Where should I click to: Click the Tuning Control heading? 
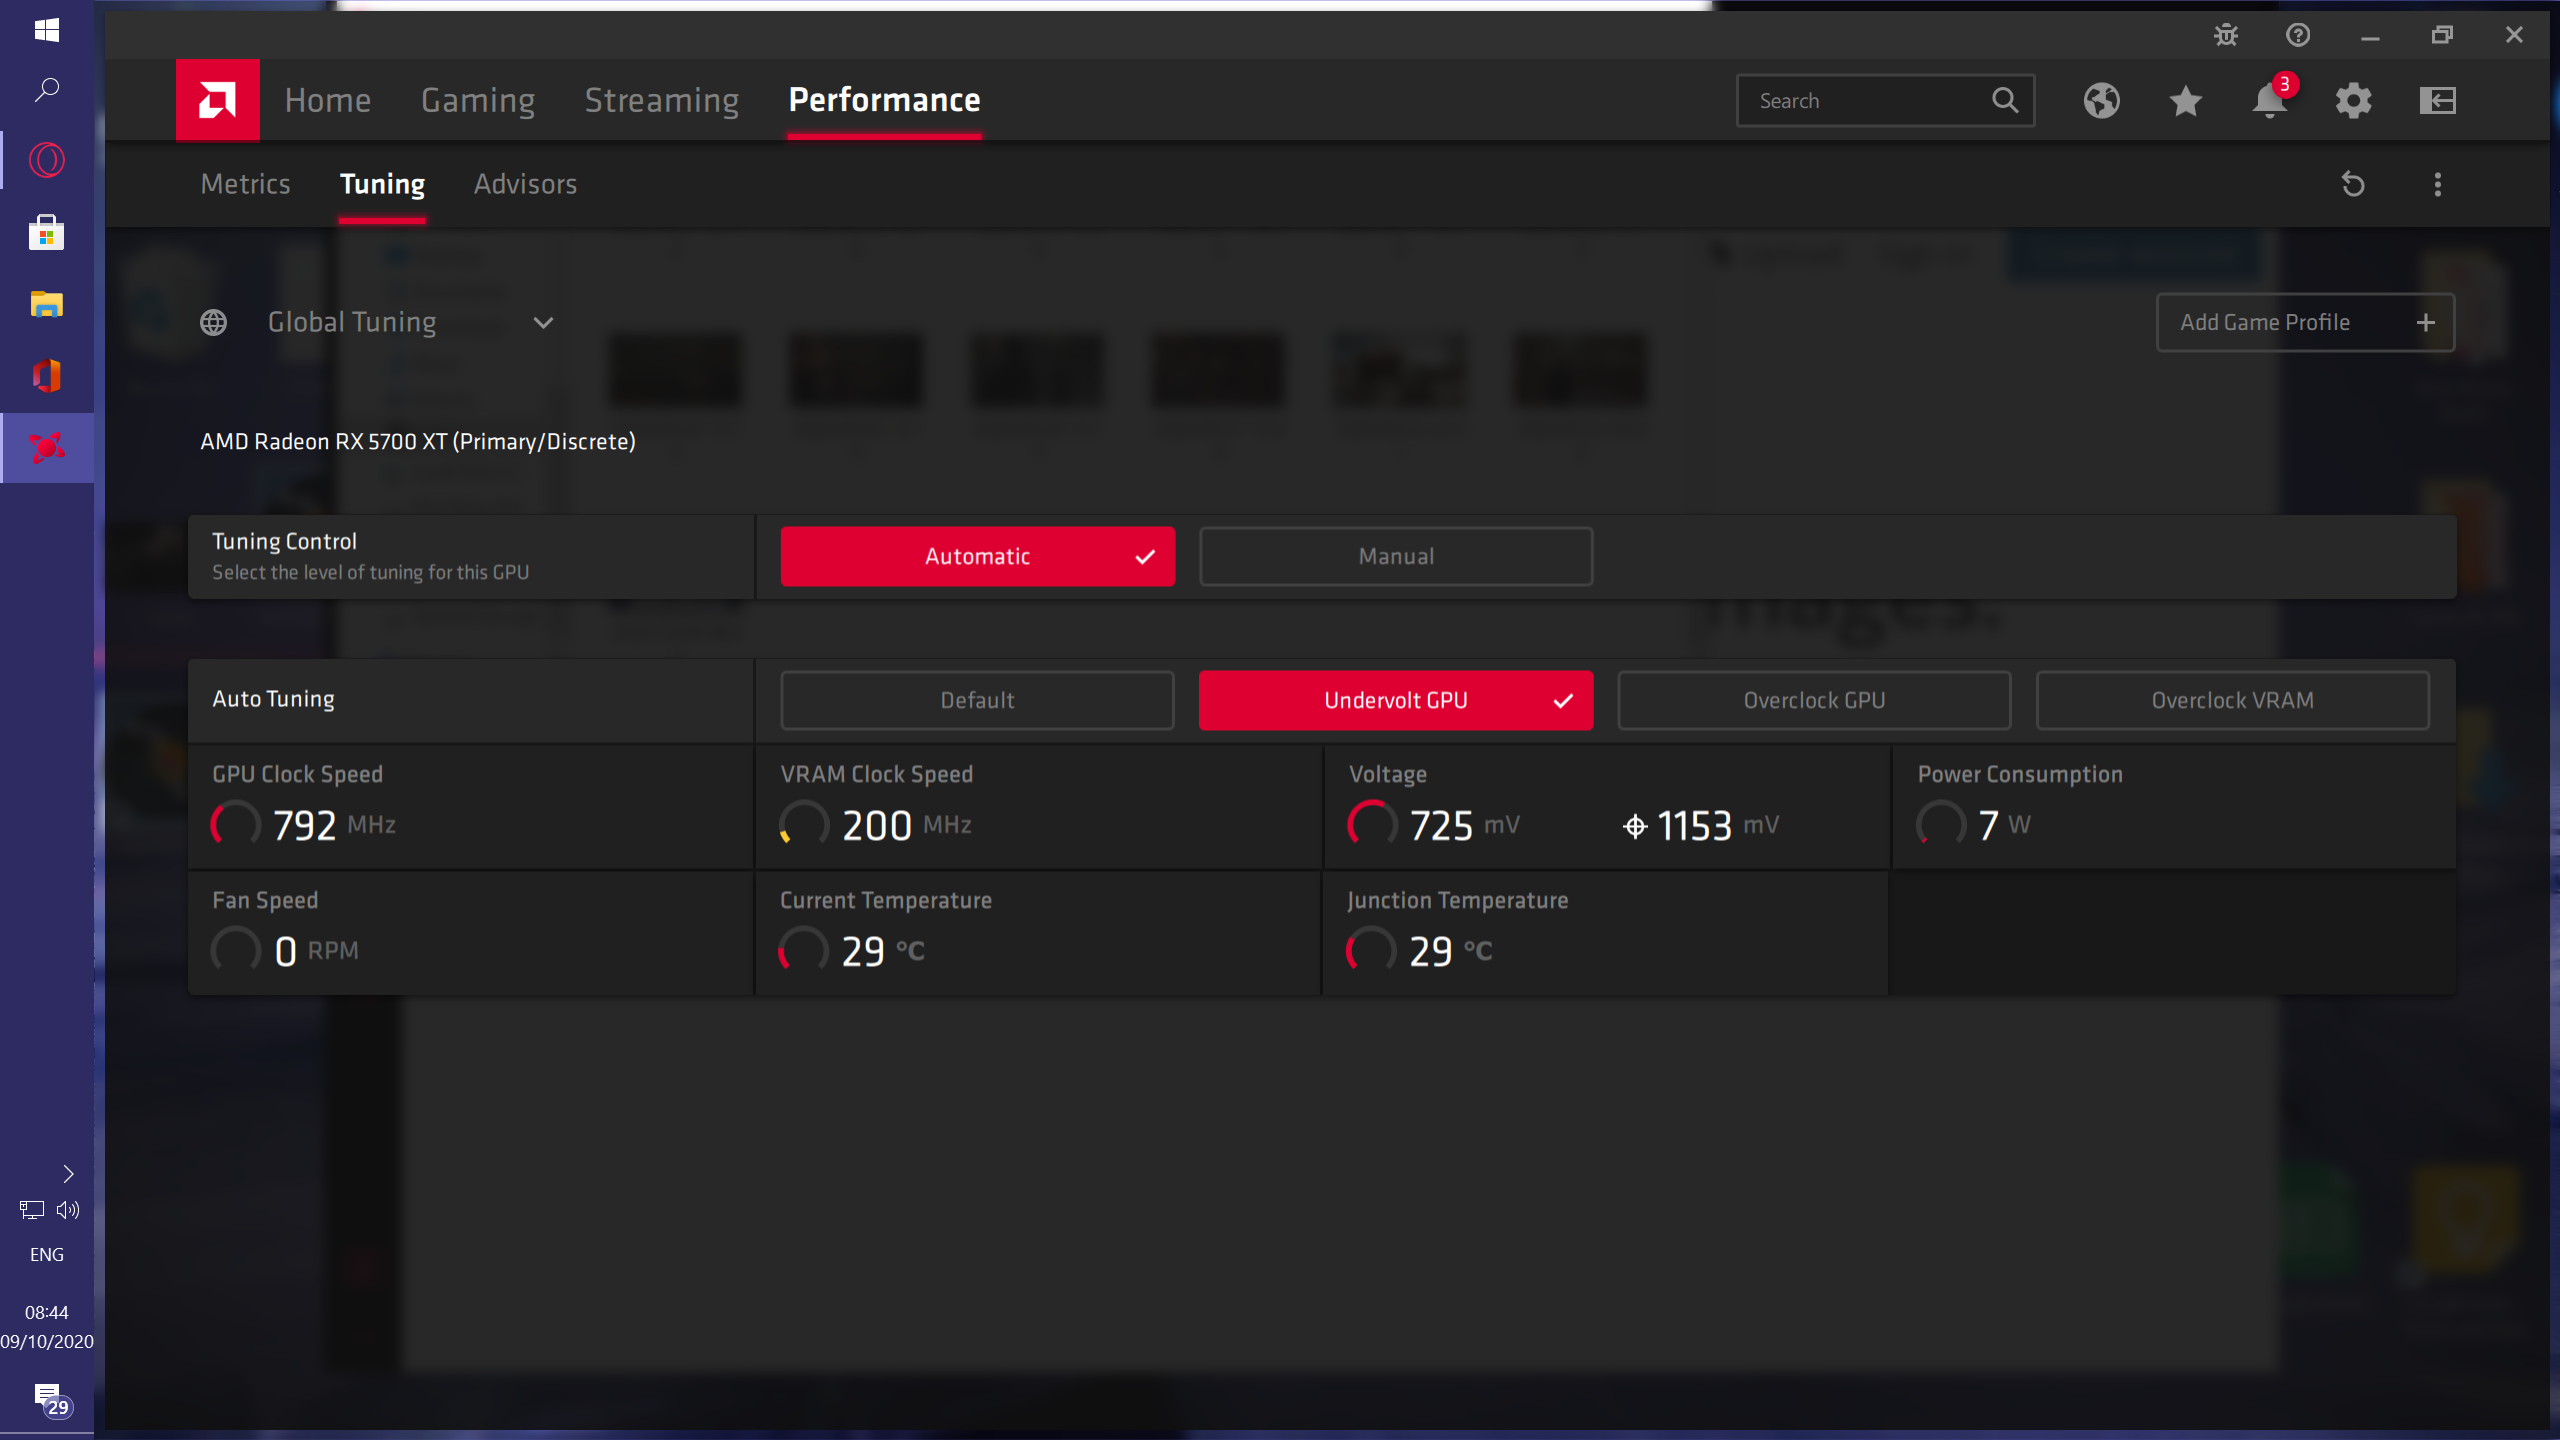(x=284, y=541)
